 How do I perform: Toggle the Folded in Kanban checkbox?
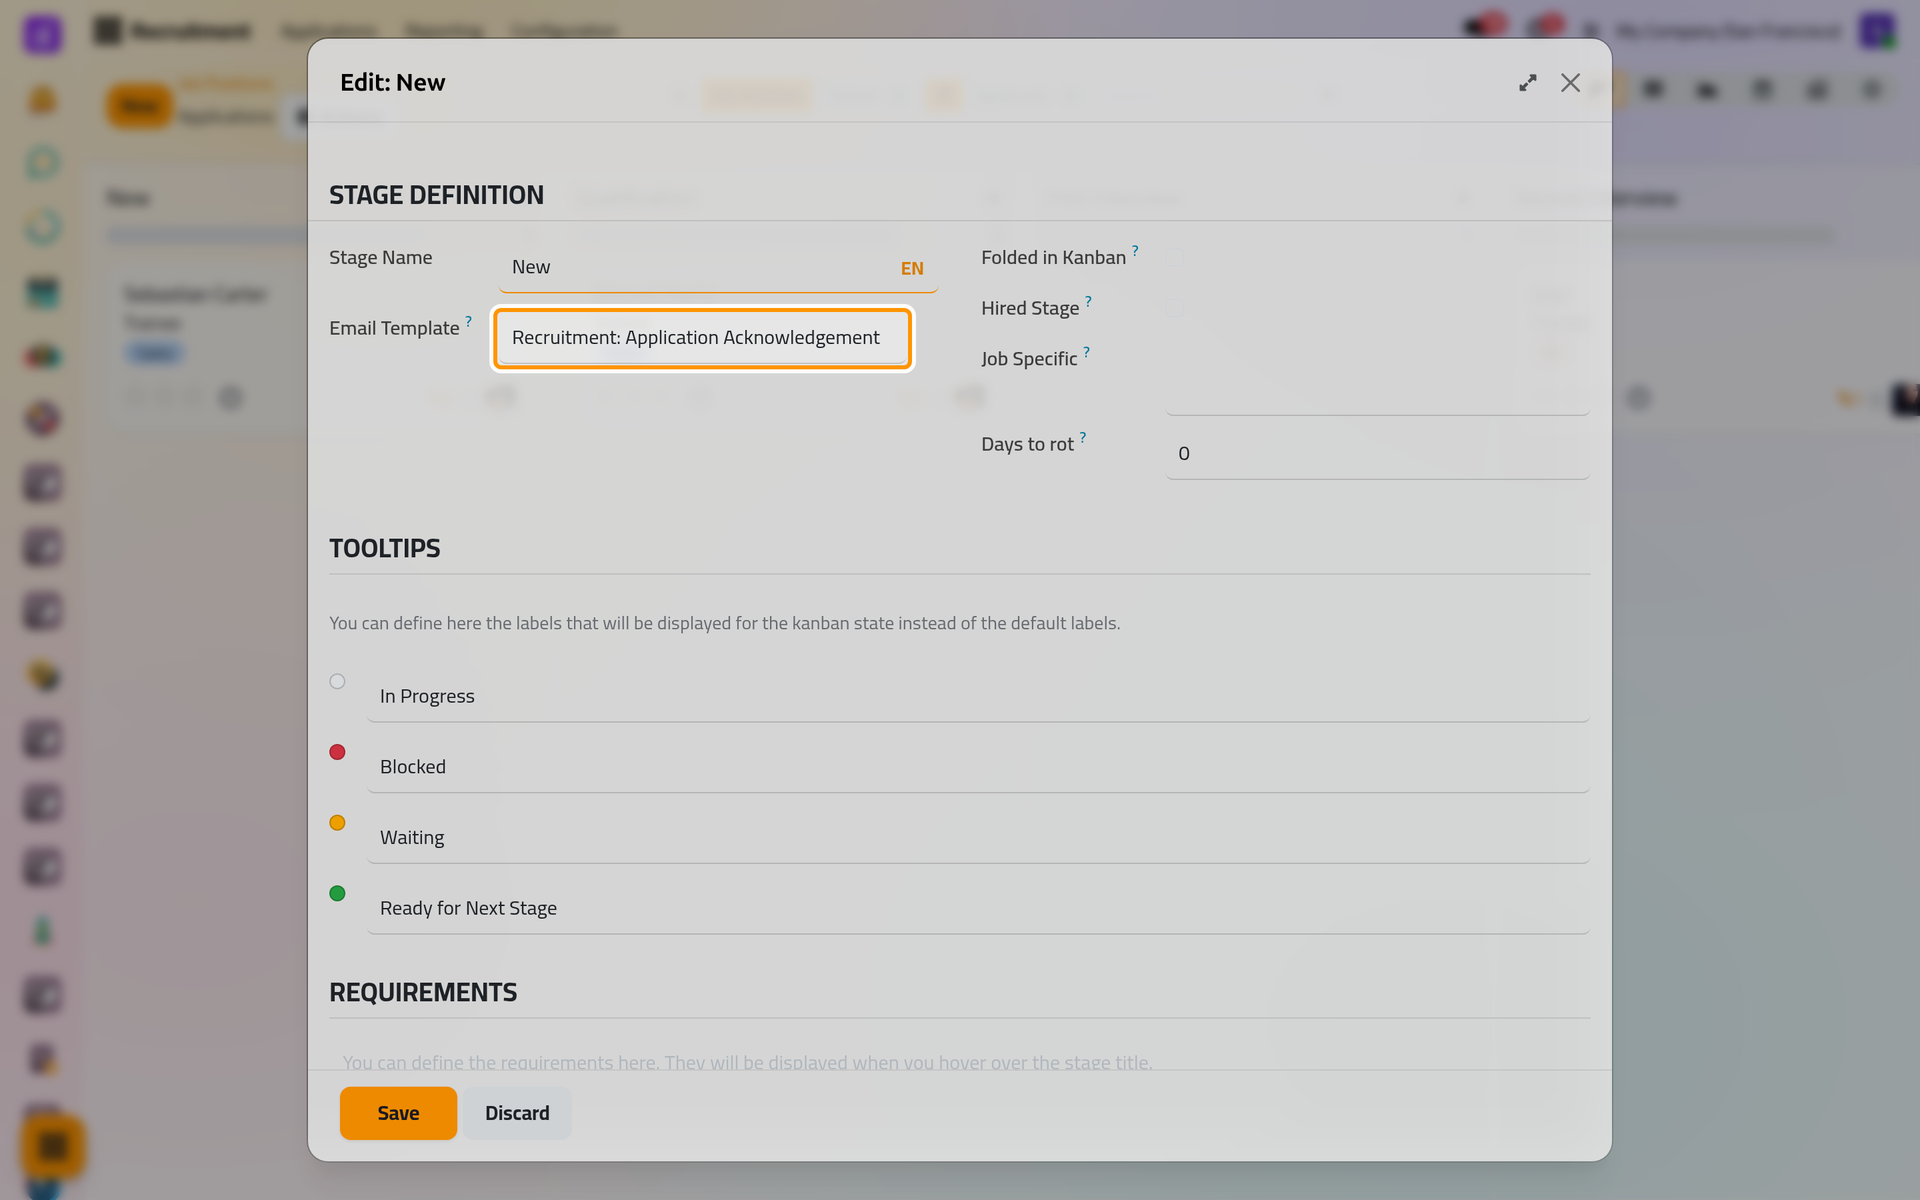(x=1175, y=258)
